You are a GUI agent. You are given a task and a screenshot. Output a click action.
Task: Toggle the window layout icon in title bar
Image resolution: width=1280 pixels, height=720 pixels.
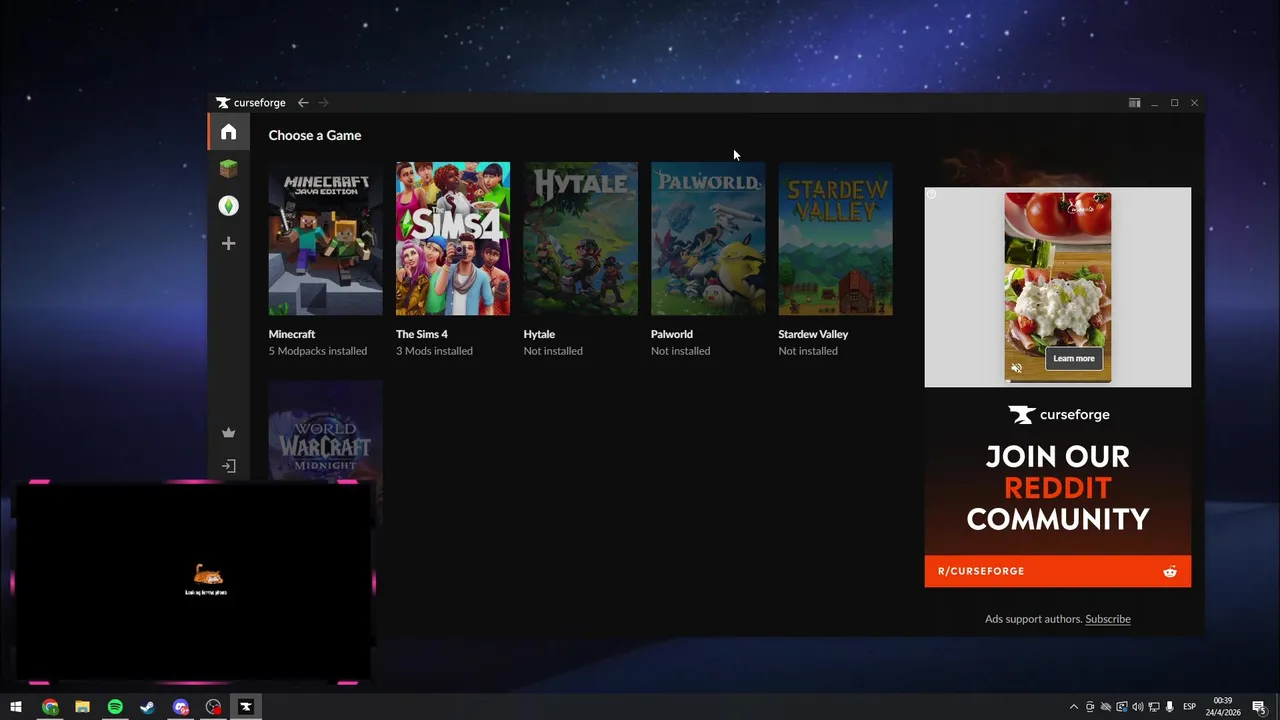[x=1134, y=103]
